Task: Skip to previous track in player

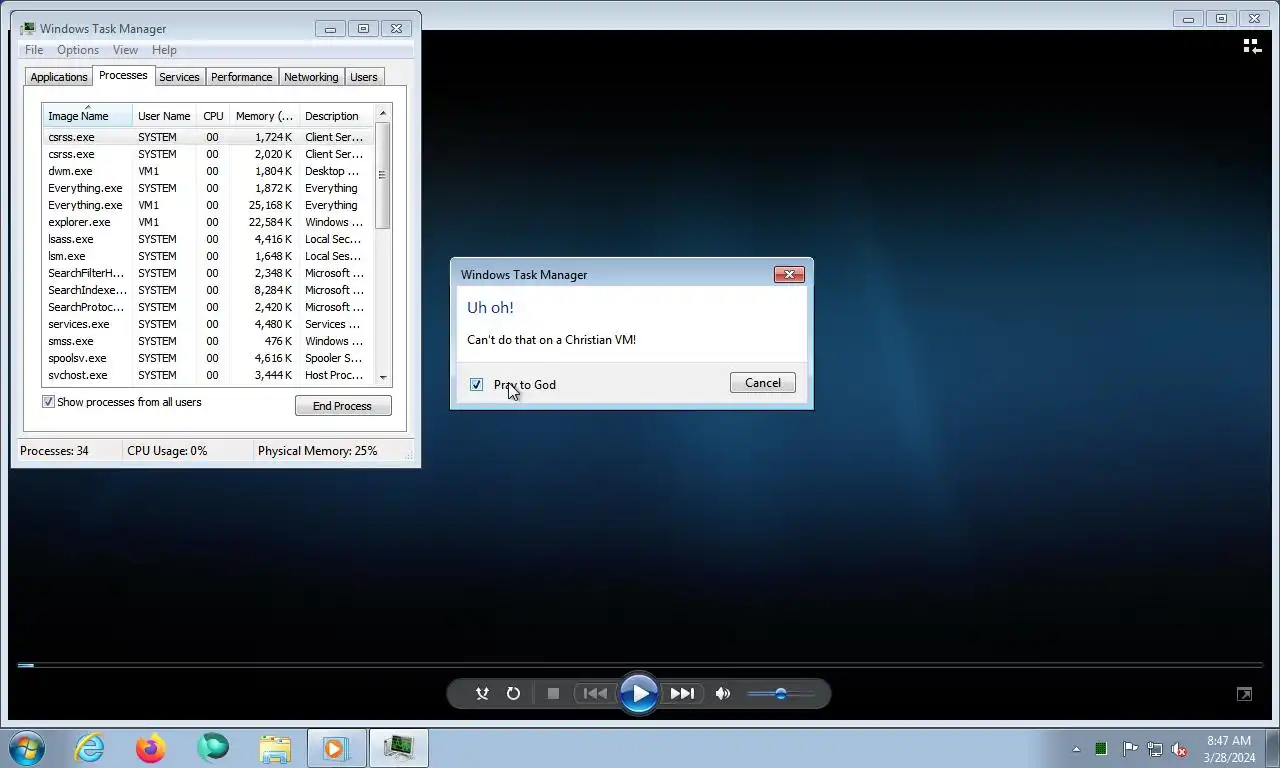Action: coord(595,693)
